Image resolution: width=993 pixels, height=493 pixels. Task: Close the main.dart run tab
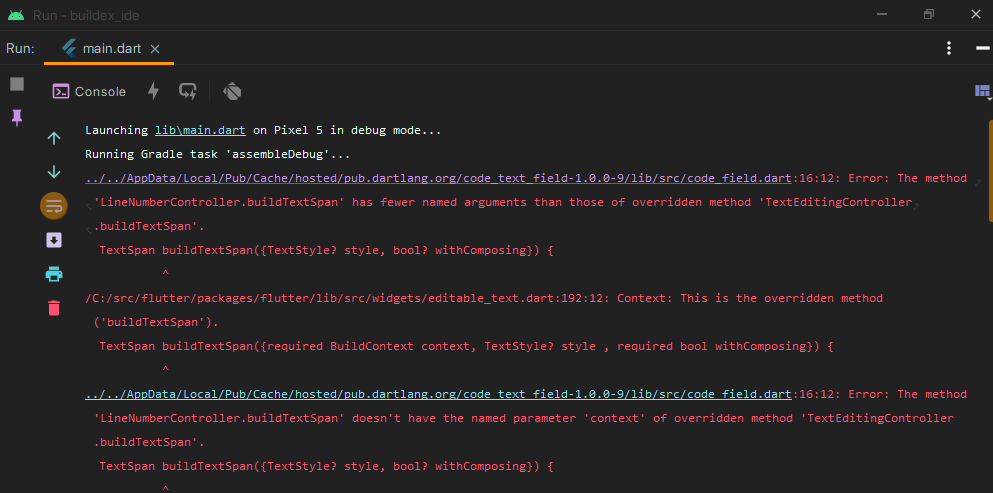point(155,49)
